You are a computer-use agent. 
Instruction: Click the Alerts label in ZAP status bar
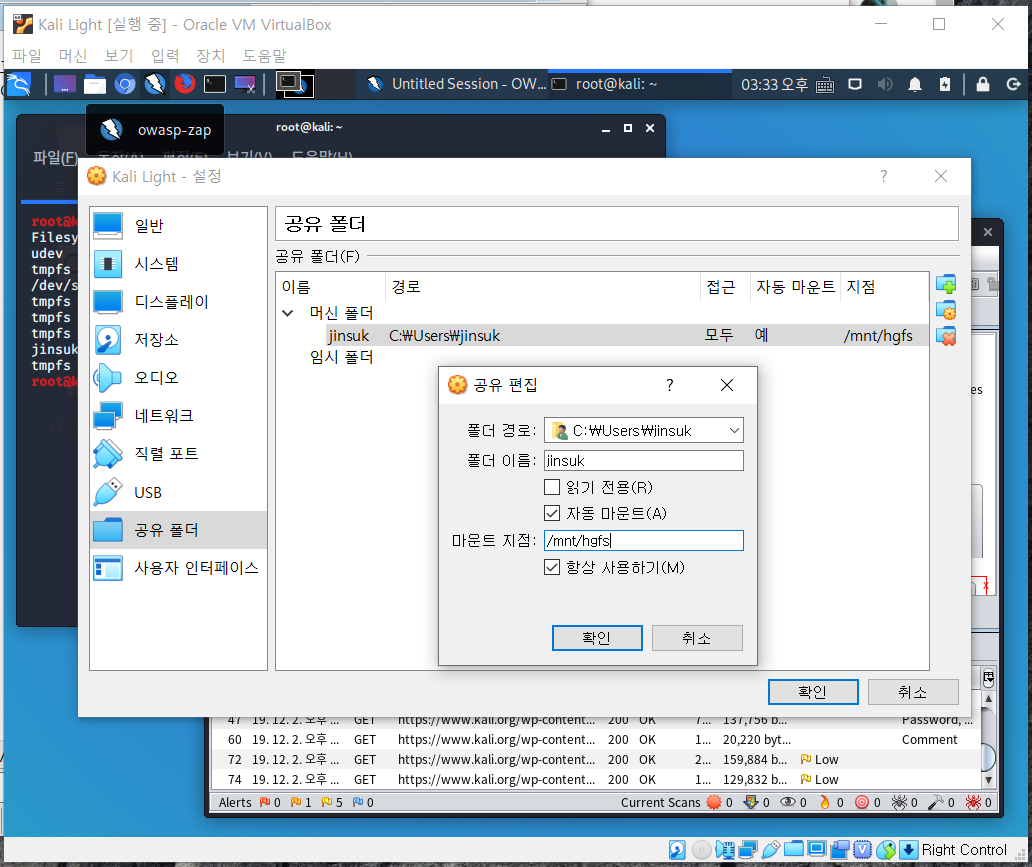pos(235,802)
